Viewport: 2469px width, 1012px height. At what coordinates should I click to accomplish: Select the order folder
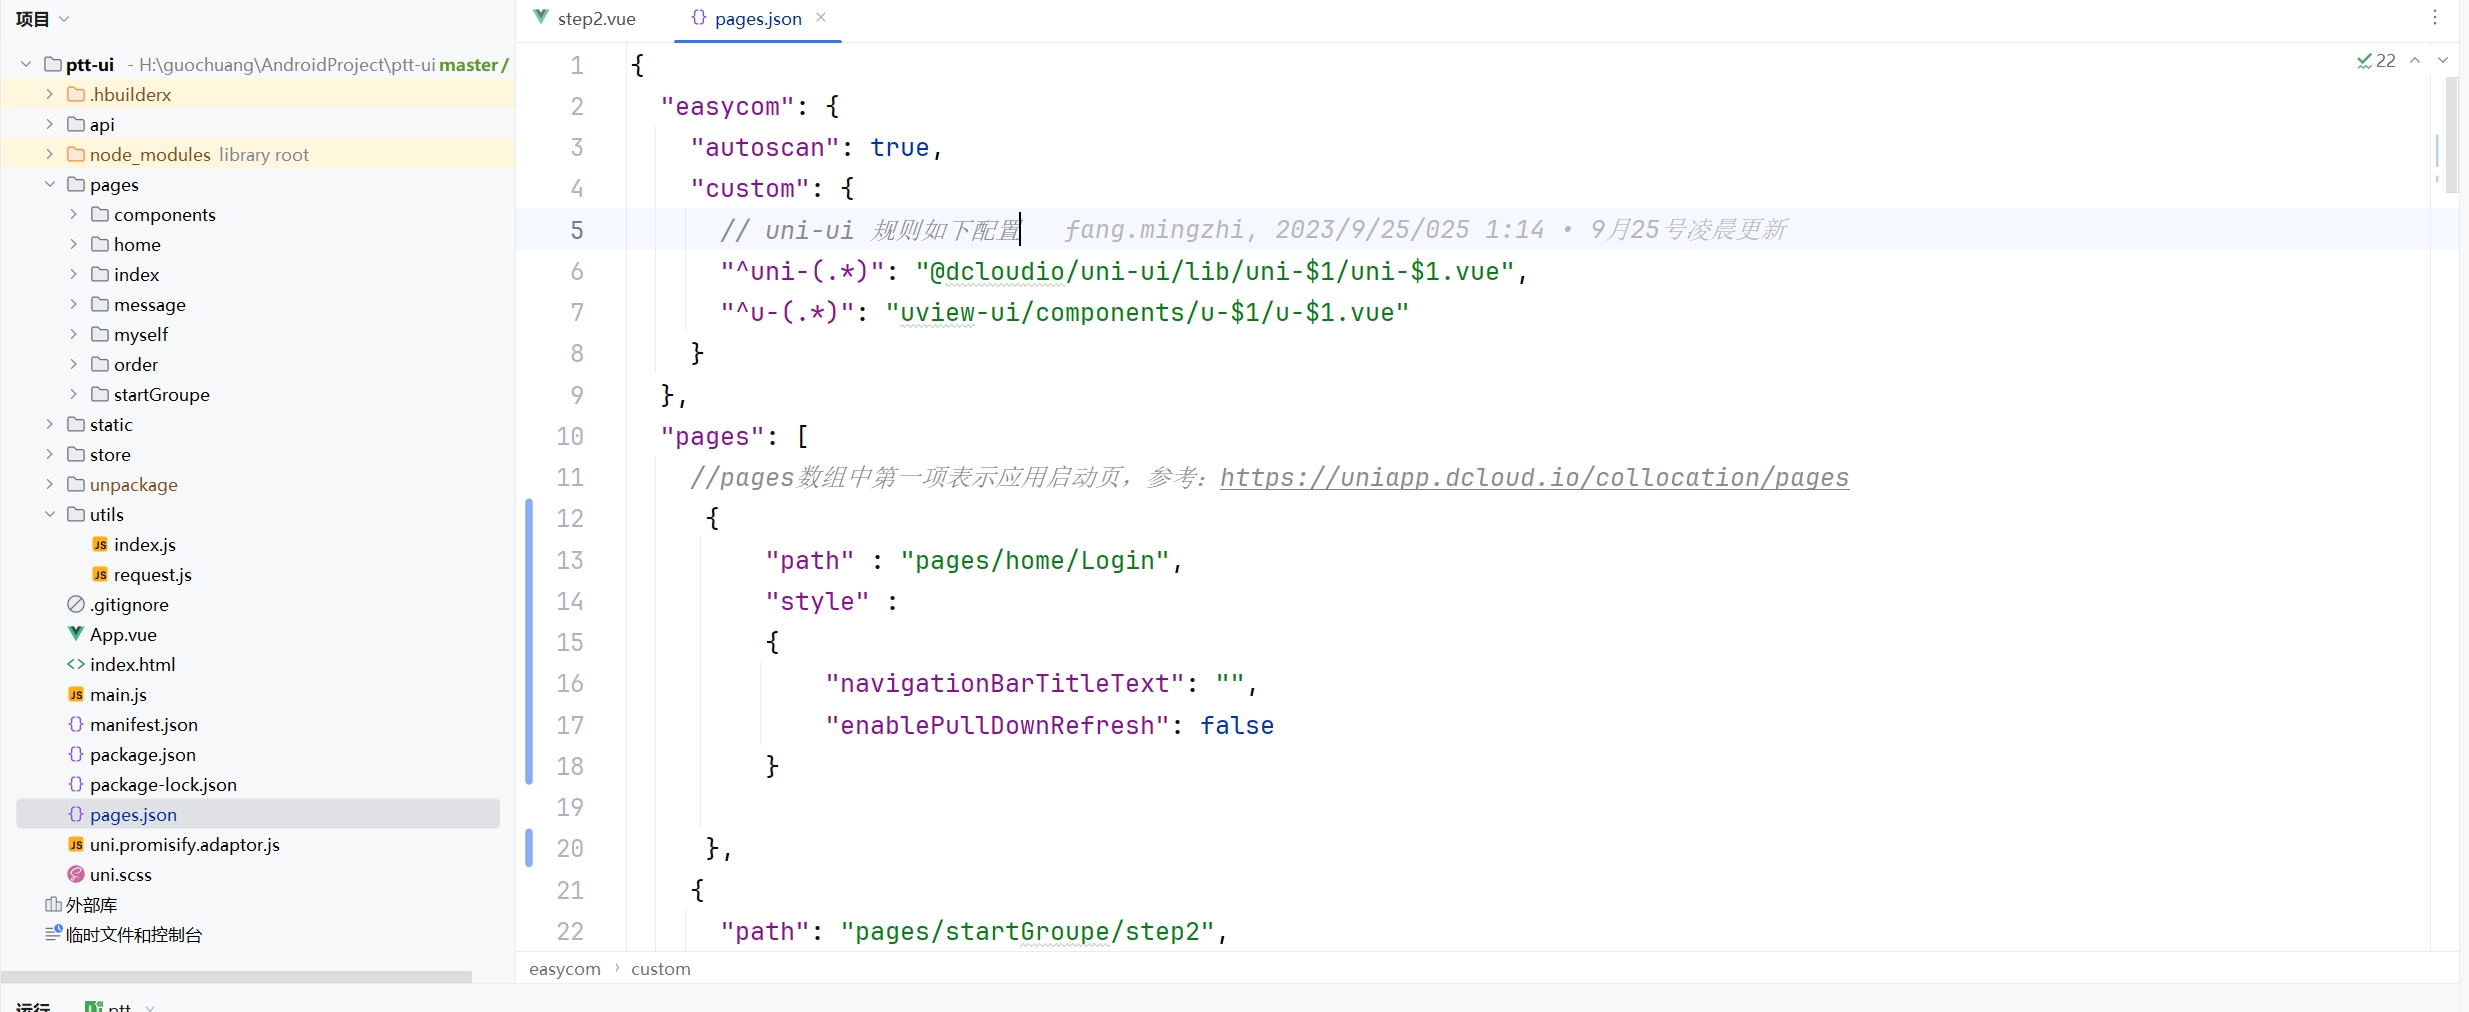click(x=136, y=364)
